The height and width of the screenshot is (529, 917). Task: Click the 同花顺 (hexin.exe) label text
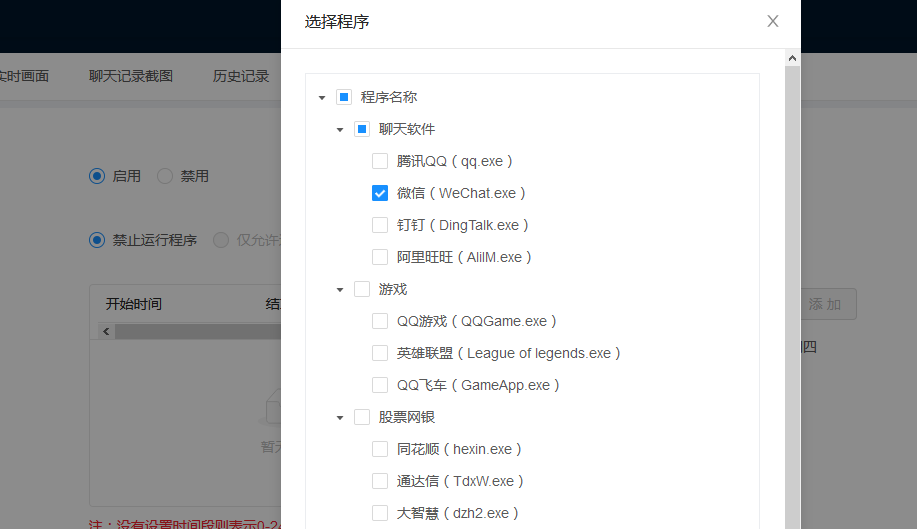coord(459,449)
